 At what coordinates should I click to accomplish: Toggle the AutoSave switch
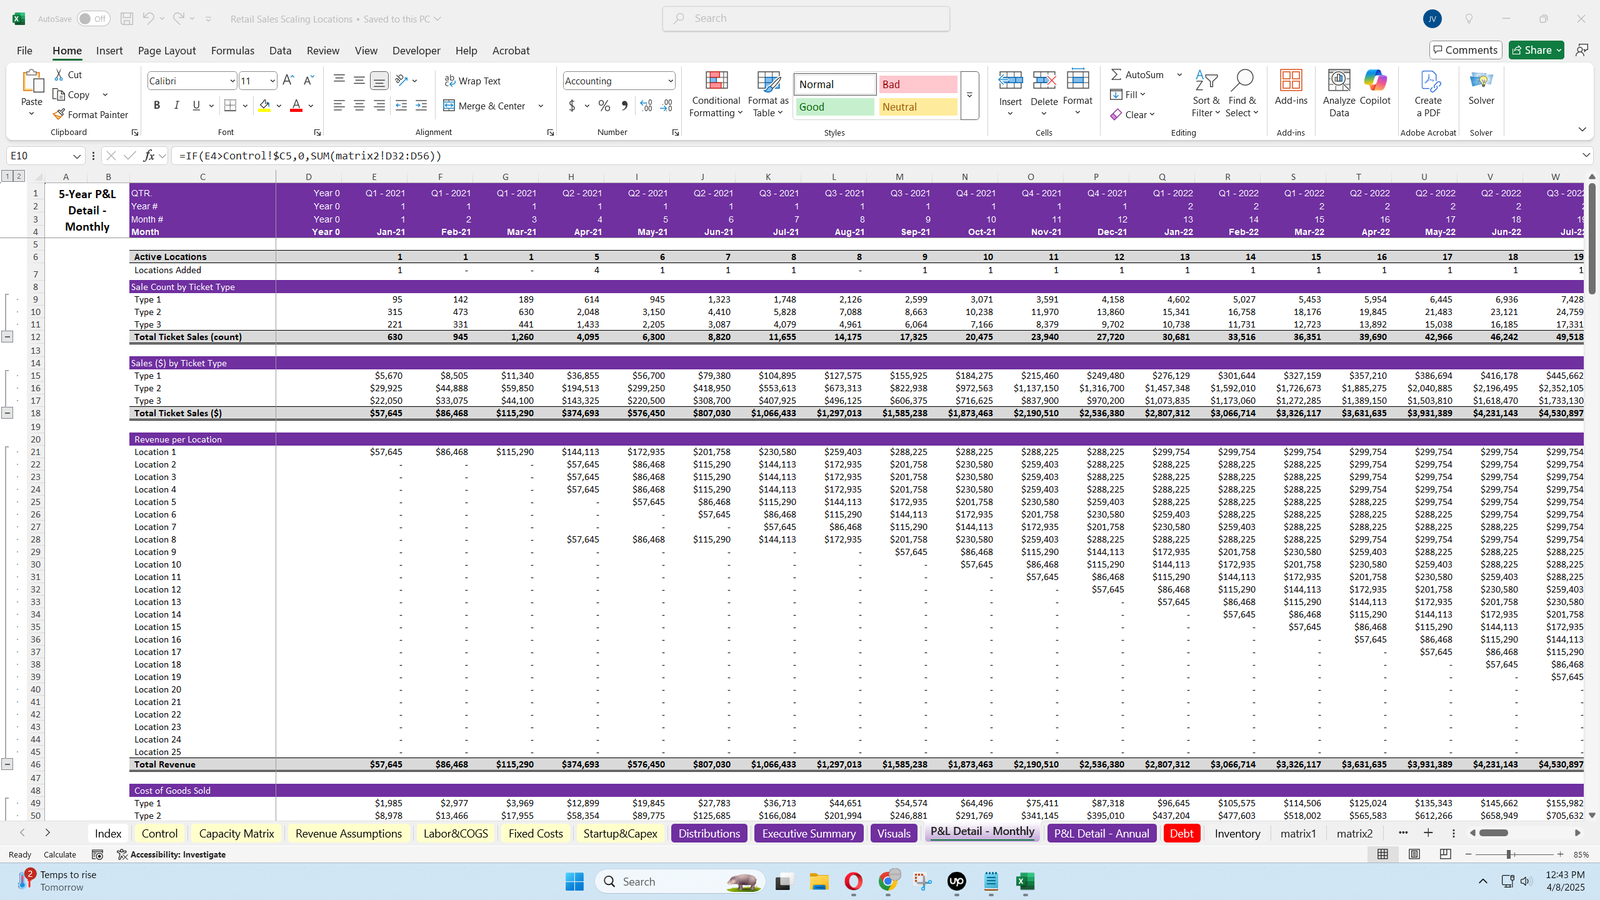tap(93, 19)
